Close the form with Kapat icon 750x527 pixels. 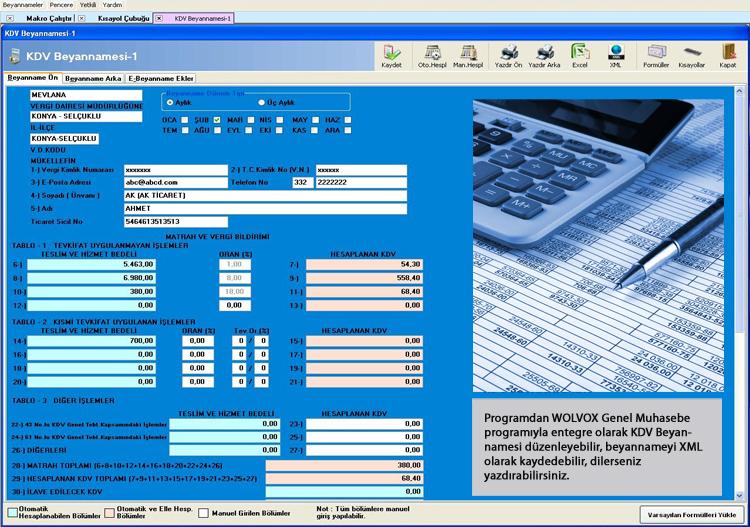pos(728,55)
